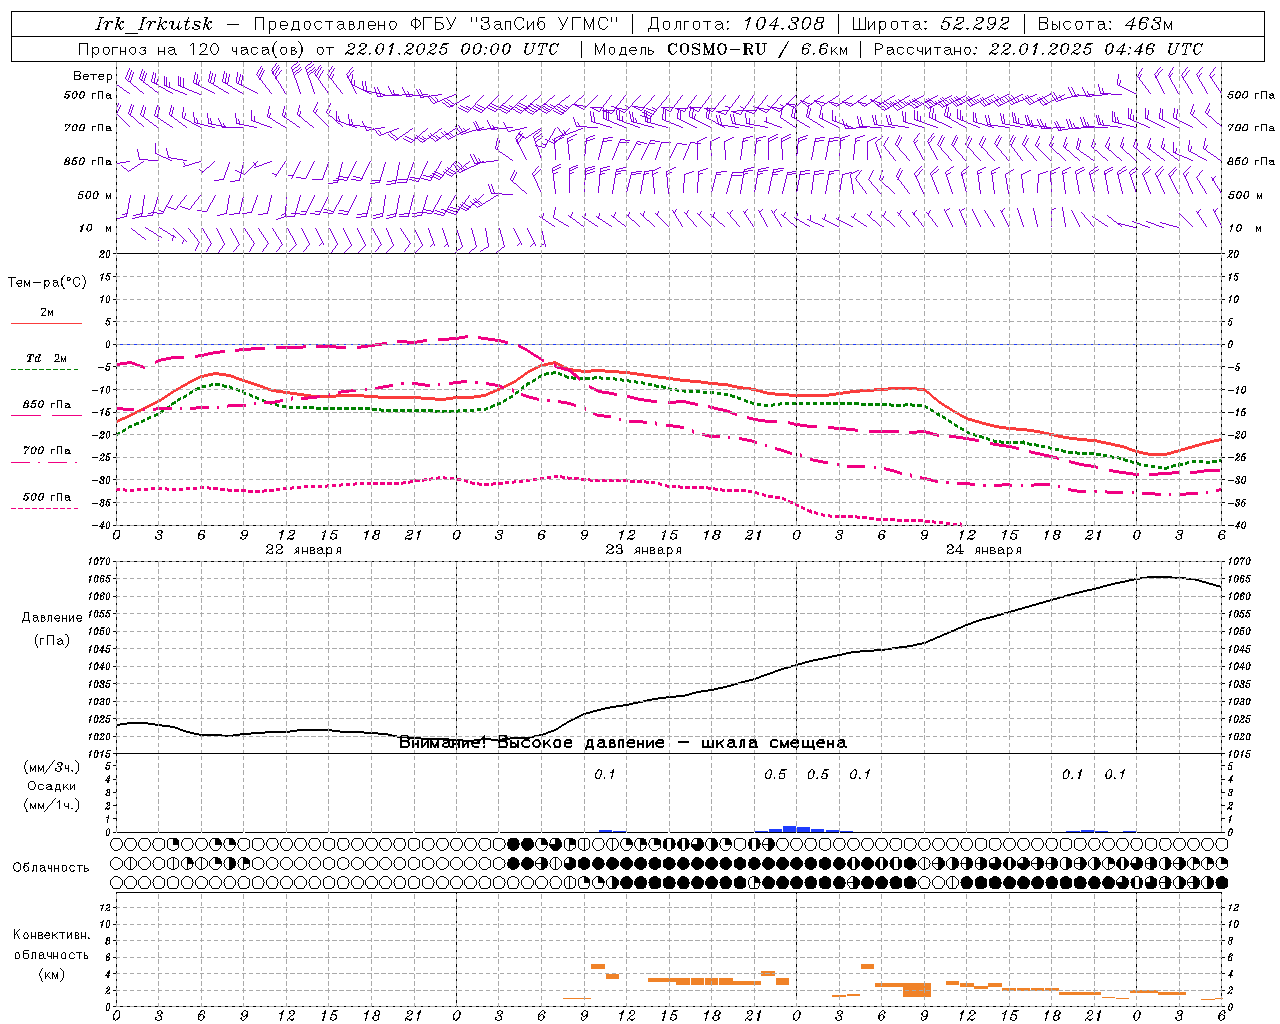Click the 'Td 2м' dew point legend entry
The image size is (1280, 1024).
(47, 358)
